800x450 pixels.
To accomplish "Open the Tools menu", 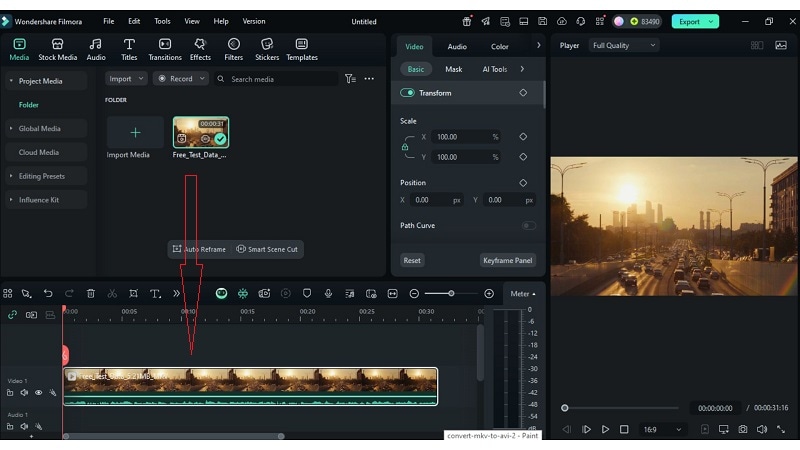I will pyautogui.click(x=162, y=21).
